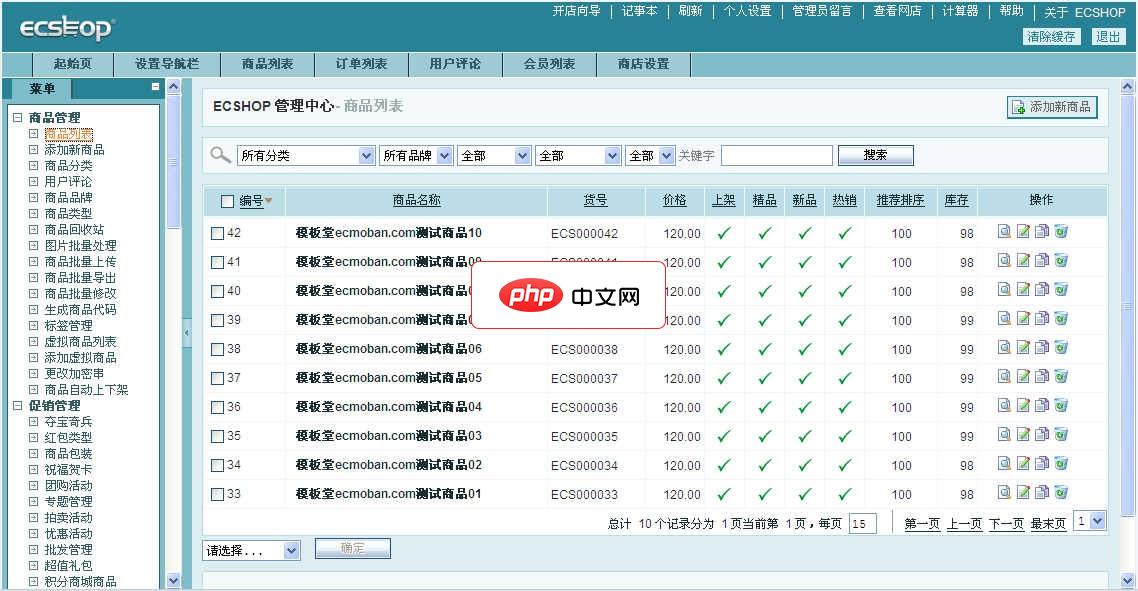Click the view icon for product ECS000038

pos(1003,347)
